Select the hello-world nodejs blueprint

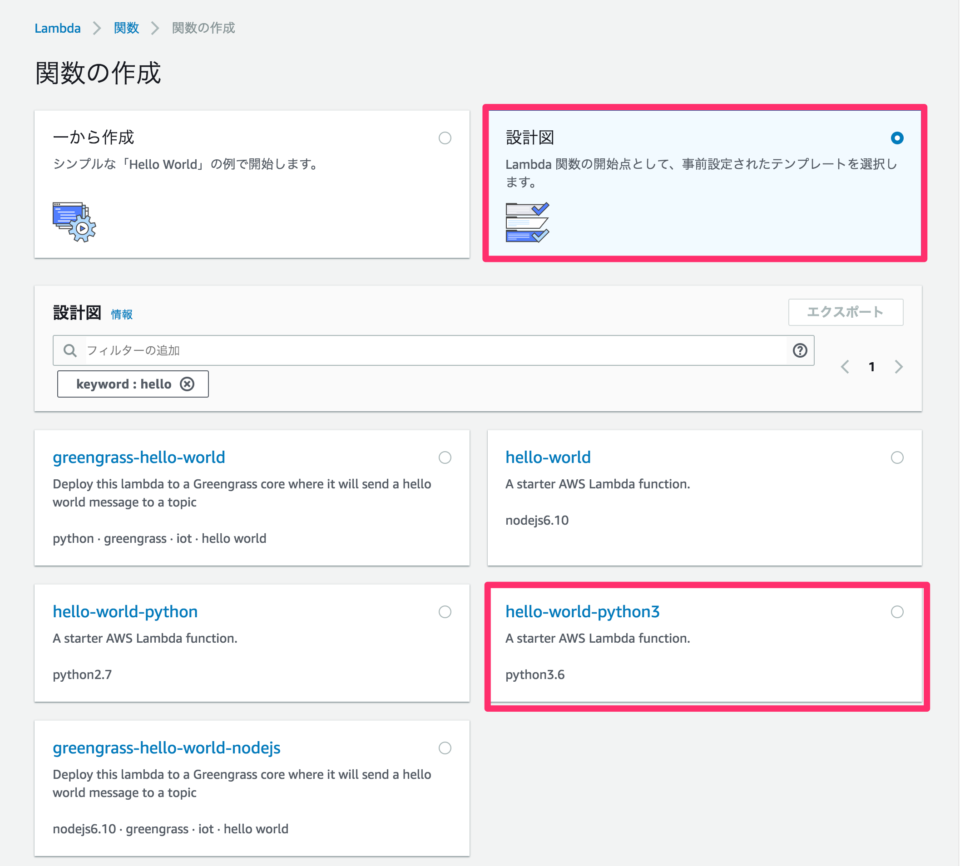click(x=897, y=457)
